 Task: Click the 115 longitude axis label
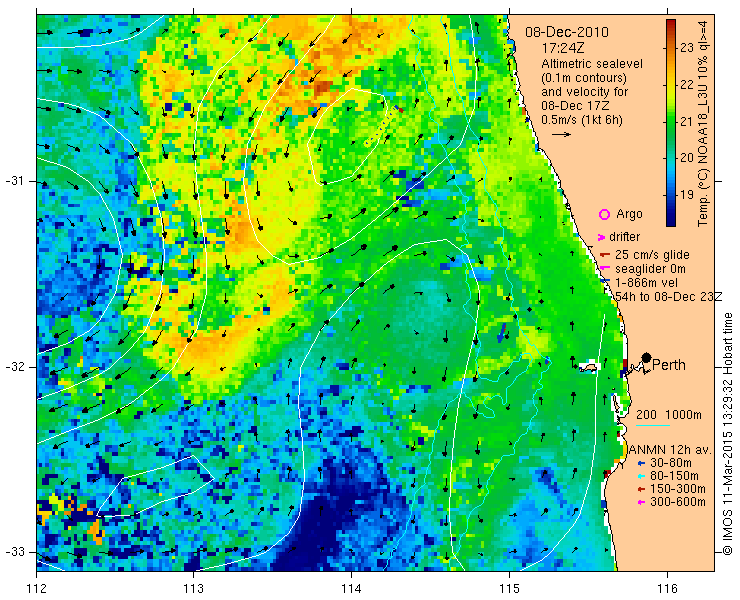tap(509, 588)
